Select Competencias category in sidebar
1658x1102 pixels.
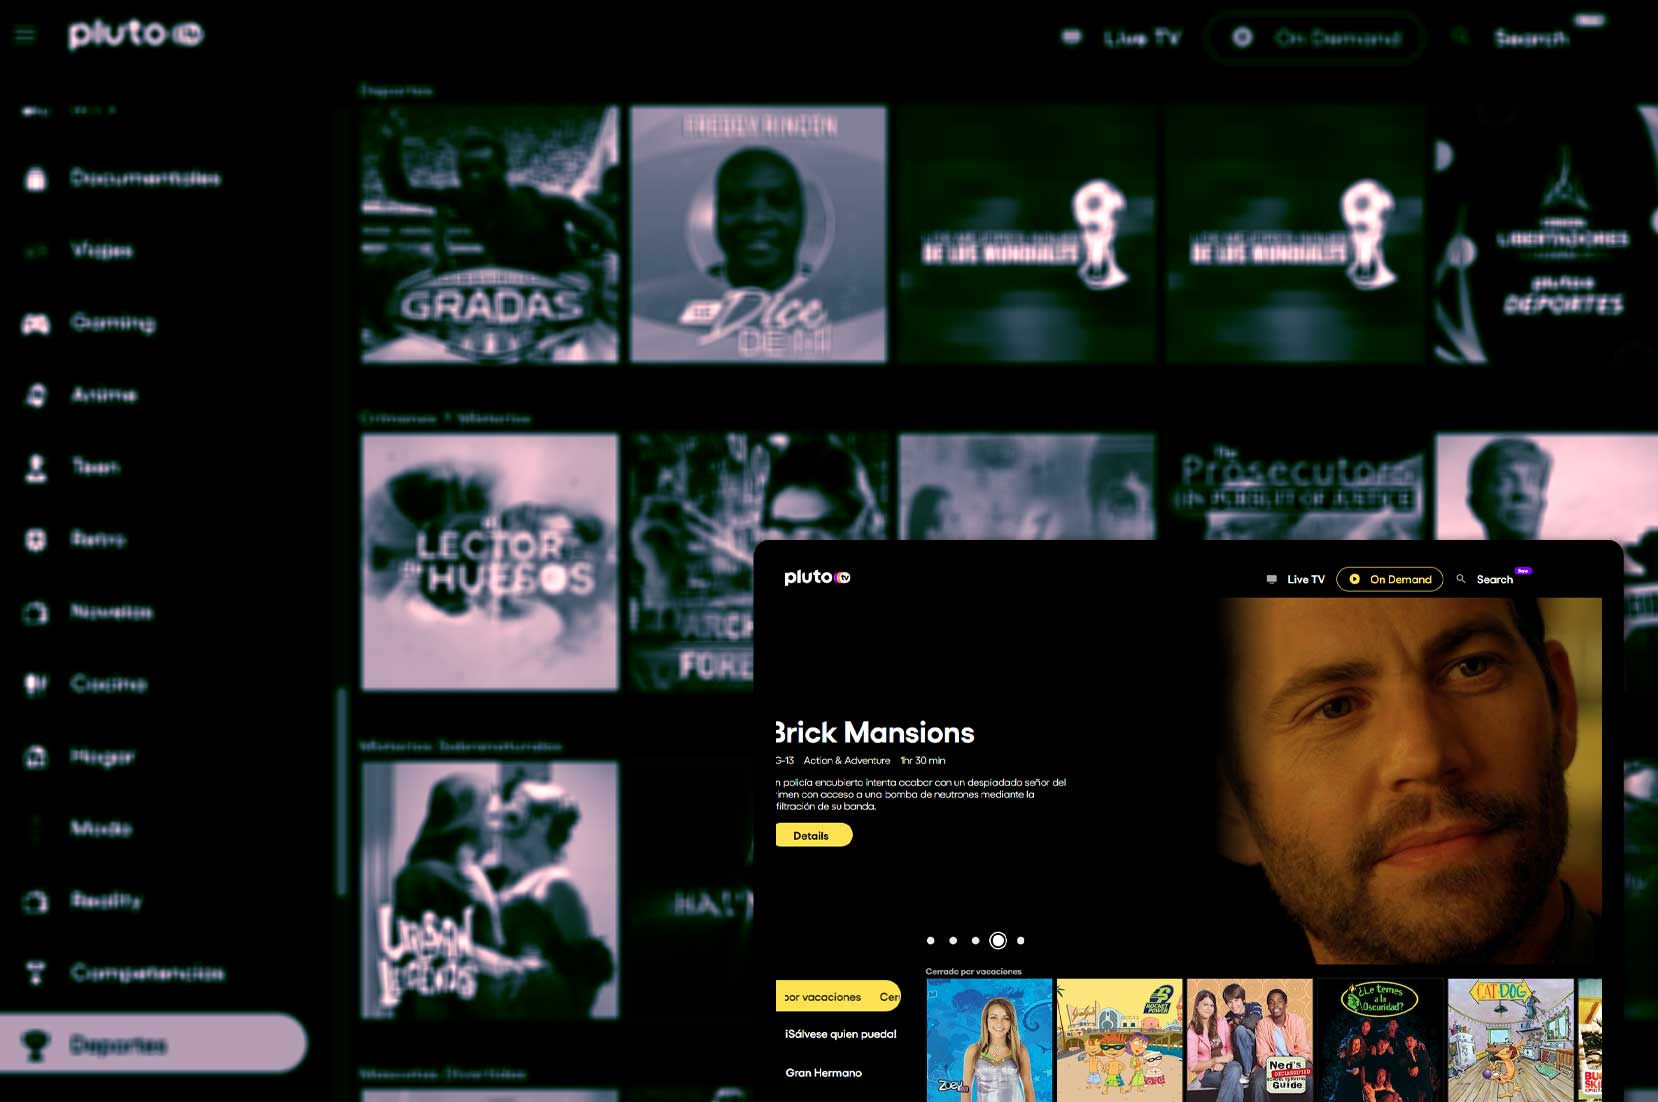click(147, 973)
